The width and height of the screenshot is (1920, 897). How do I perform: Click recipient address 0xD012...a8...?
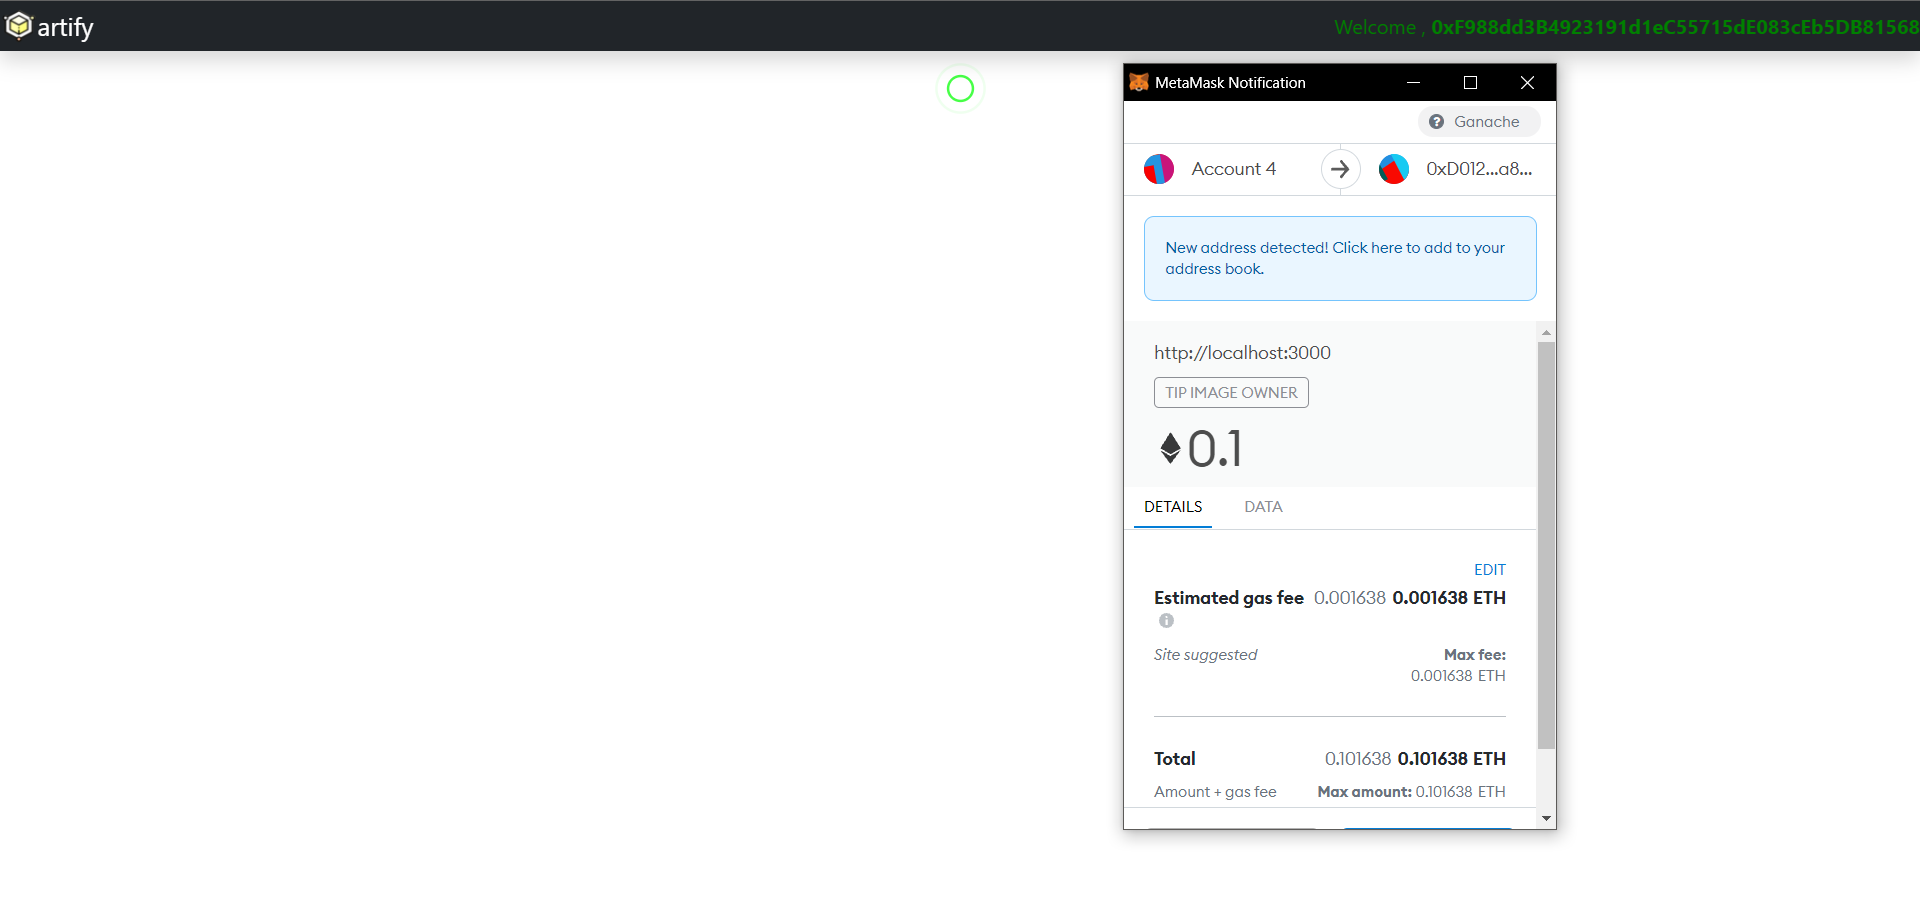1479,169
